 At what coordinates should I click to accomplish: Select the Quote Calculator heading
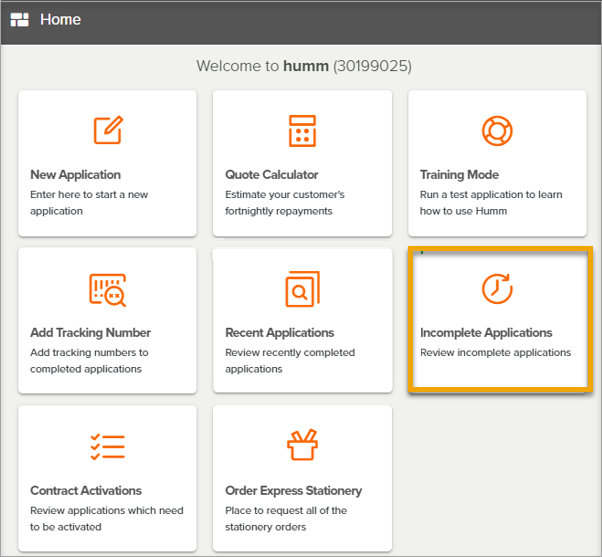pos(271,175)
